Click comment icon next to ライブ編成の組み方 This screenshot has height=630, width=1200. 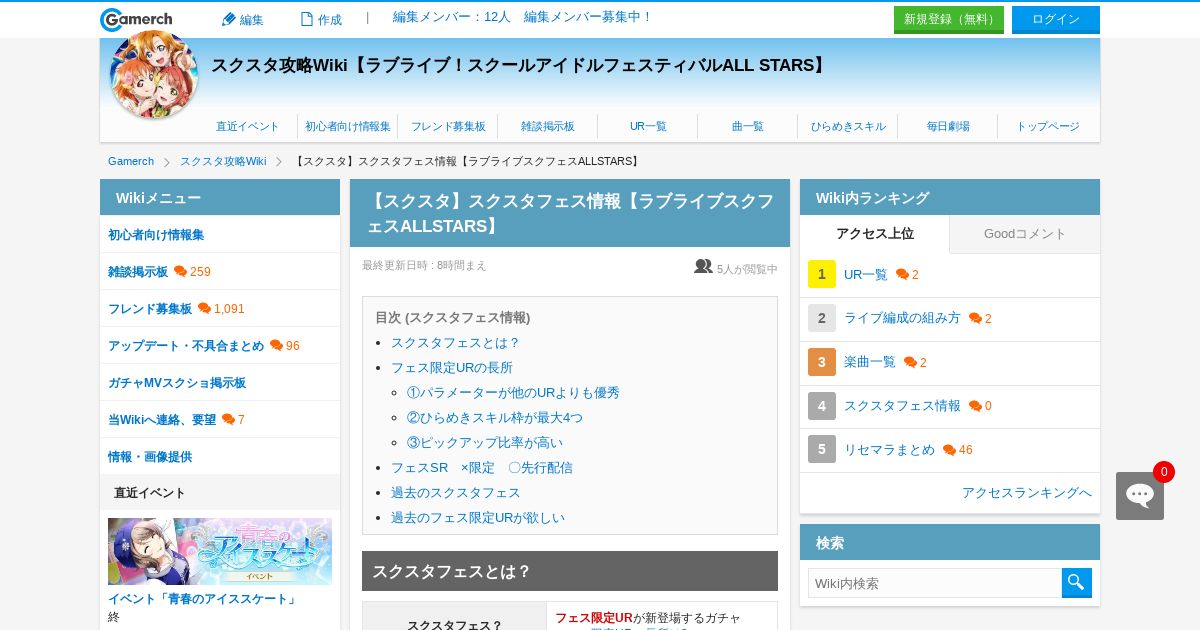(975, 318)
